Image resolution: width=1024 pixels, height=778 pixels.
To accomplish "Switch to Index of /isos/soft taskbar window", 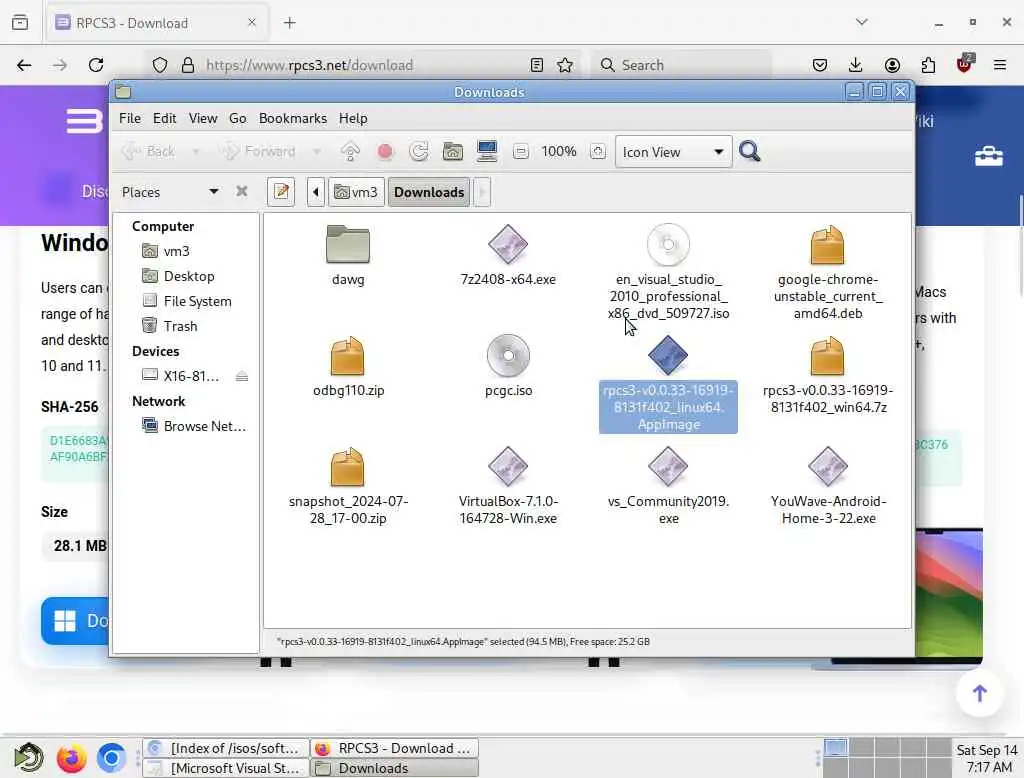I will pyautogui.click(x=226, y=748).
